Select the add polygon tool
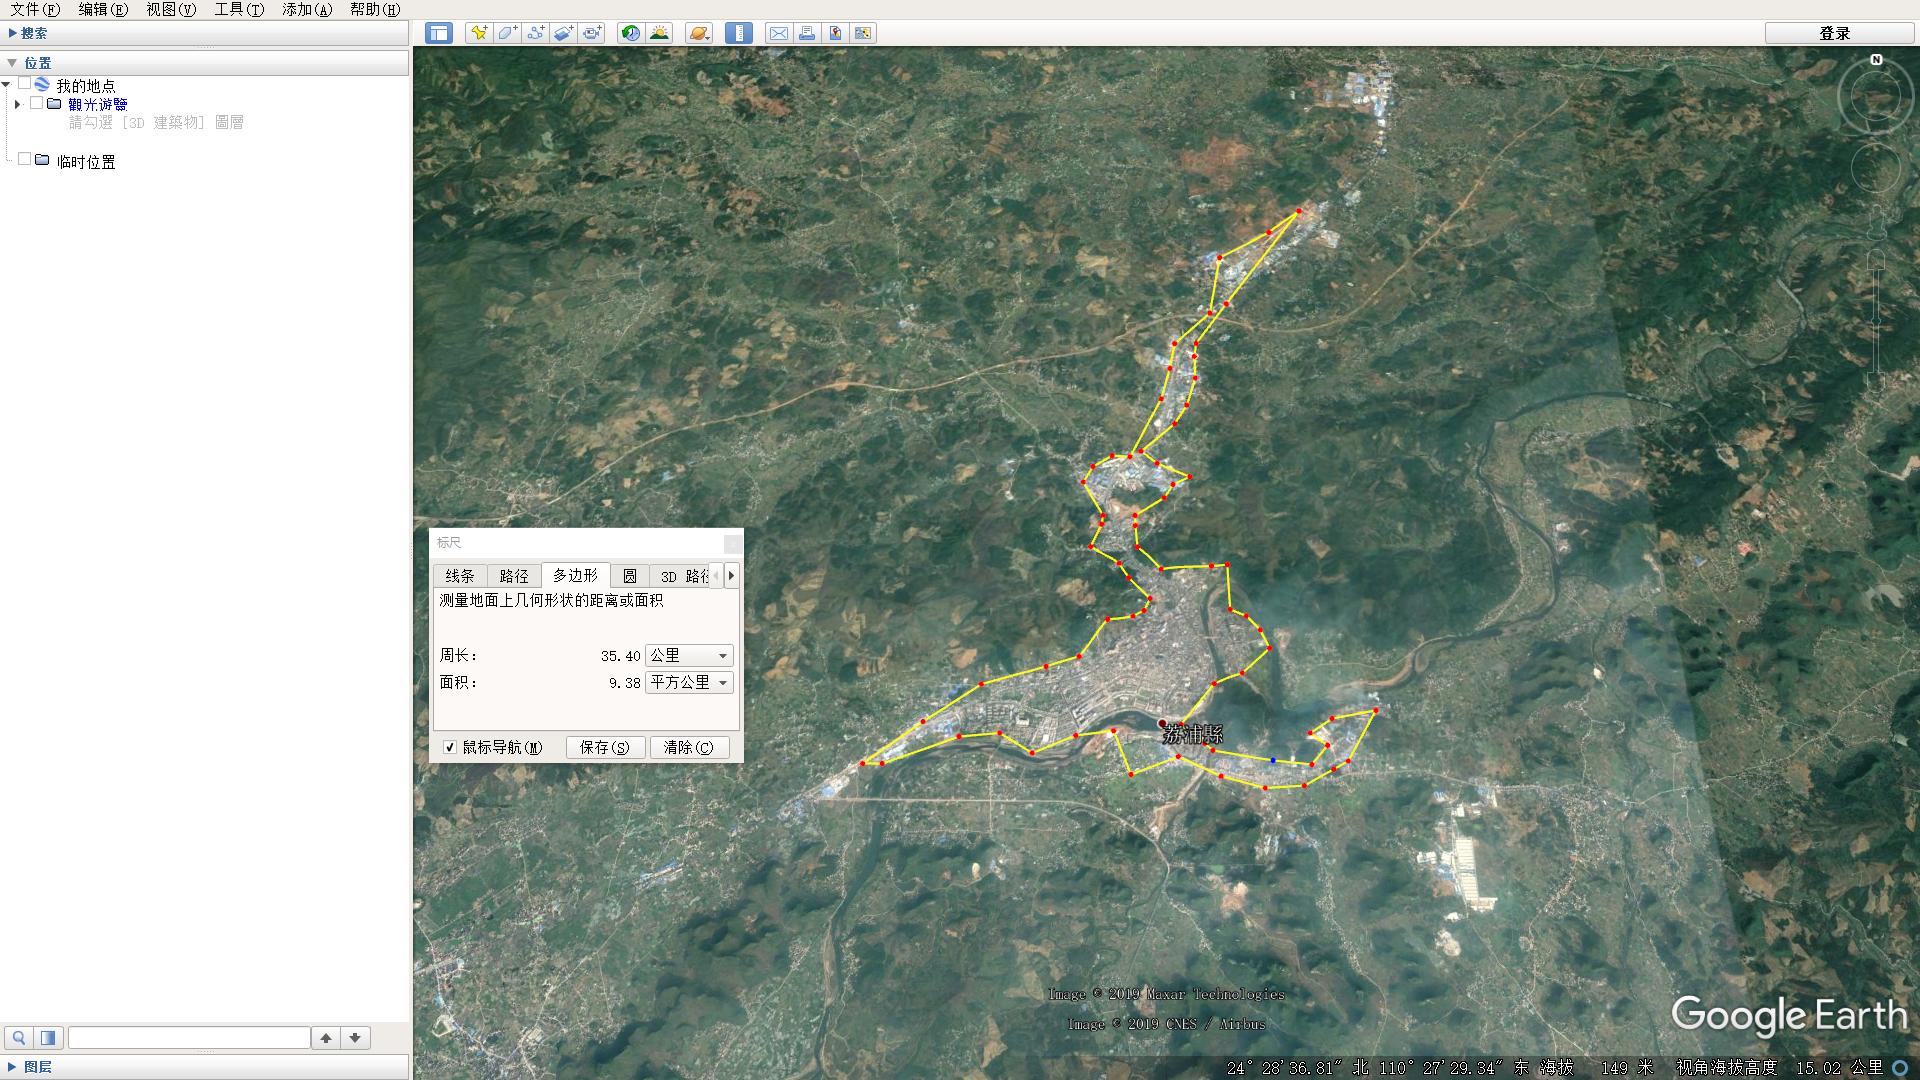1920x1080 pixels. point(506,33)
